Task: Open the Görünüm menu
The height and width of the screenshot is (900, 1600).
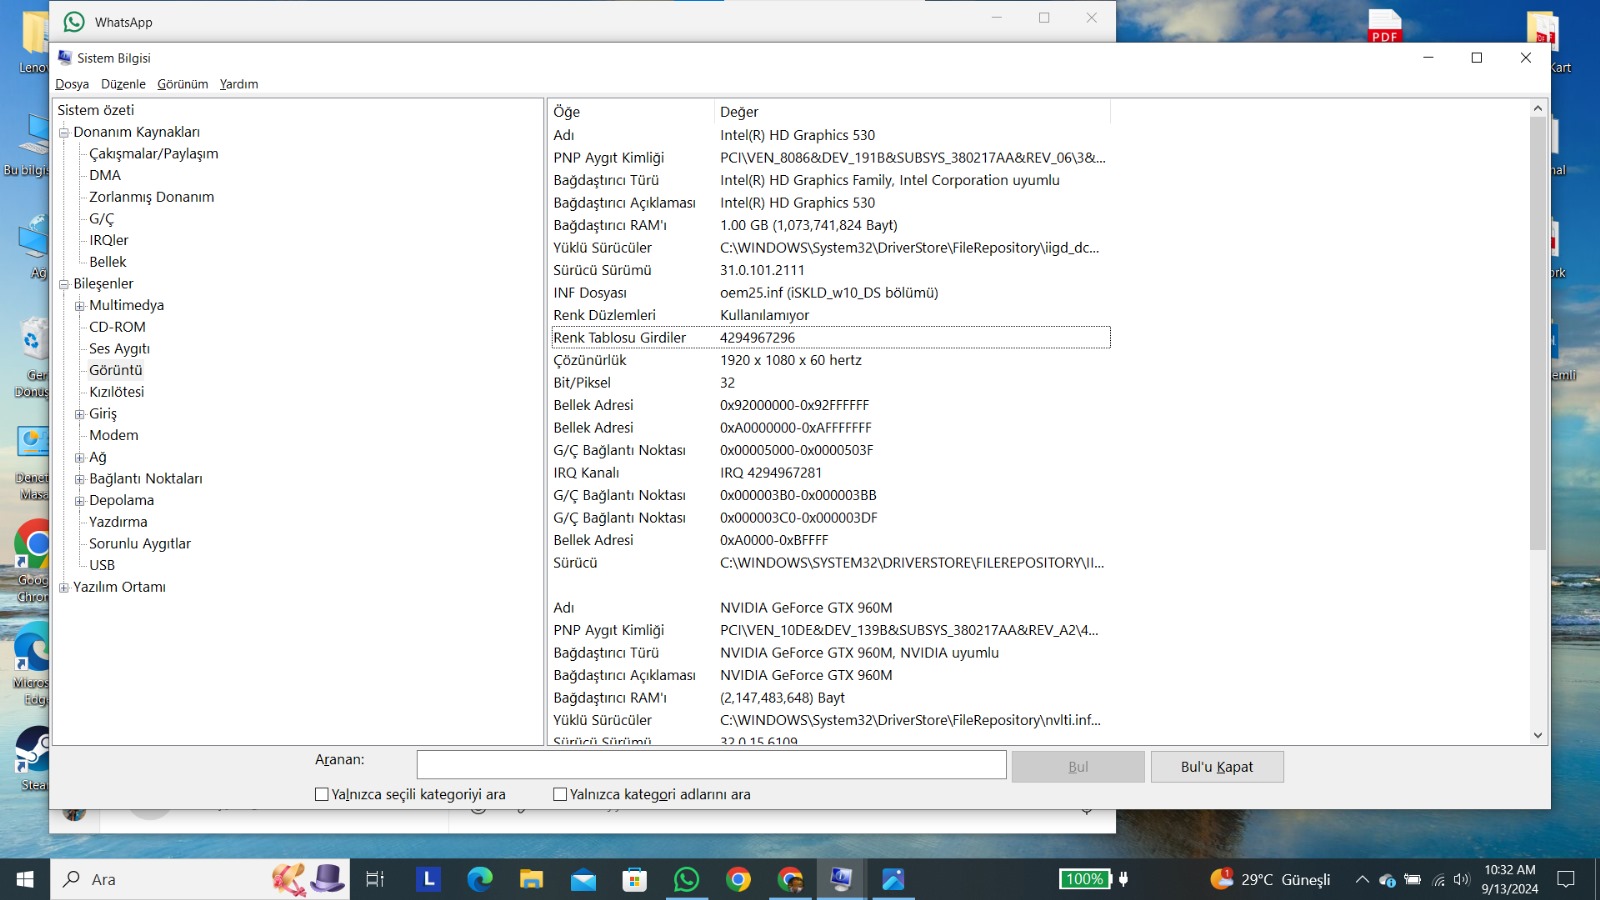Action: tap(183, 84)
